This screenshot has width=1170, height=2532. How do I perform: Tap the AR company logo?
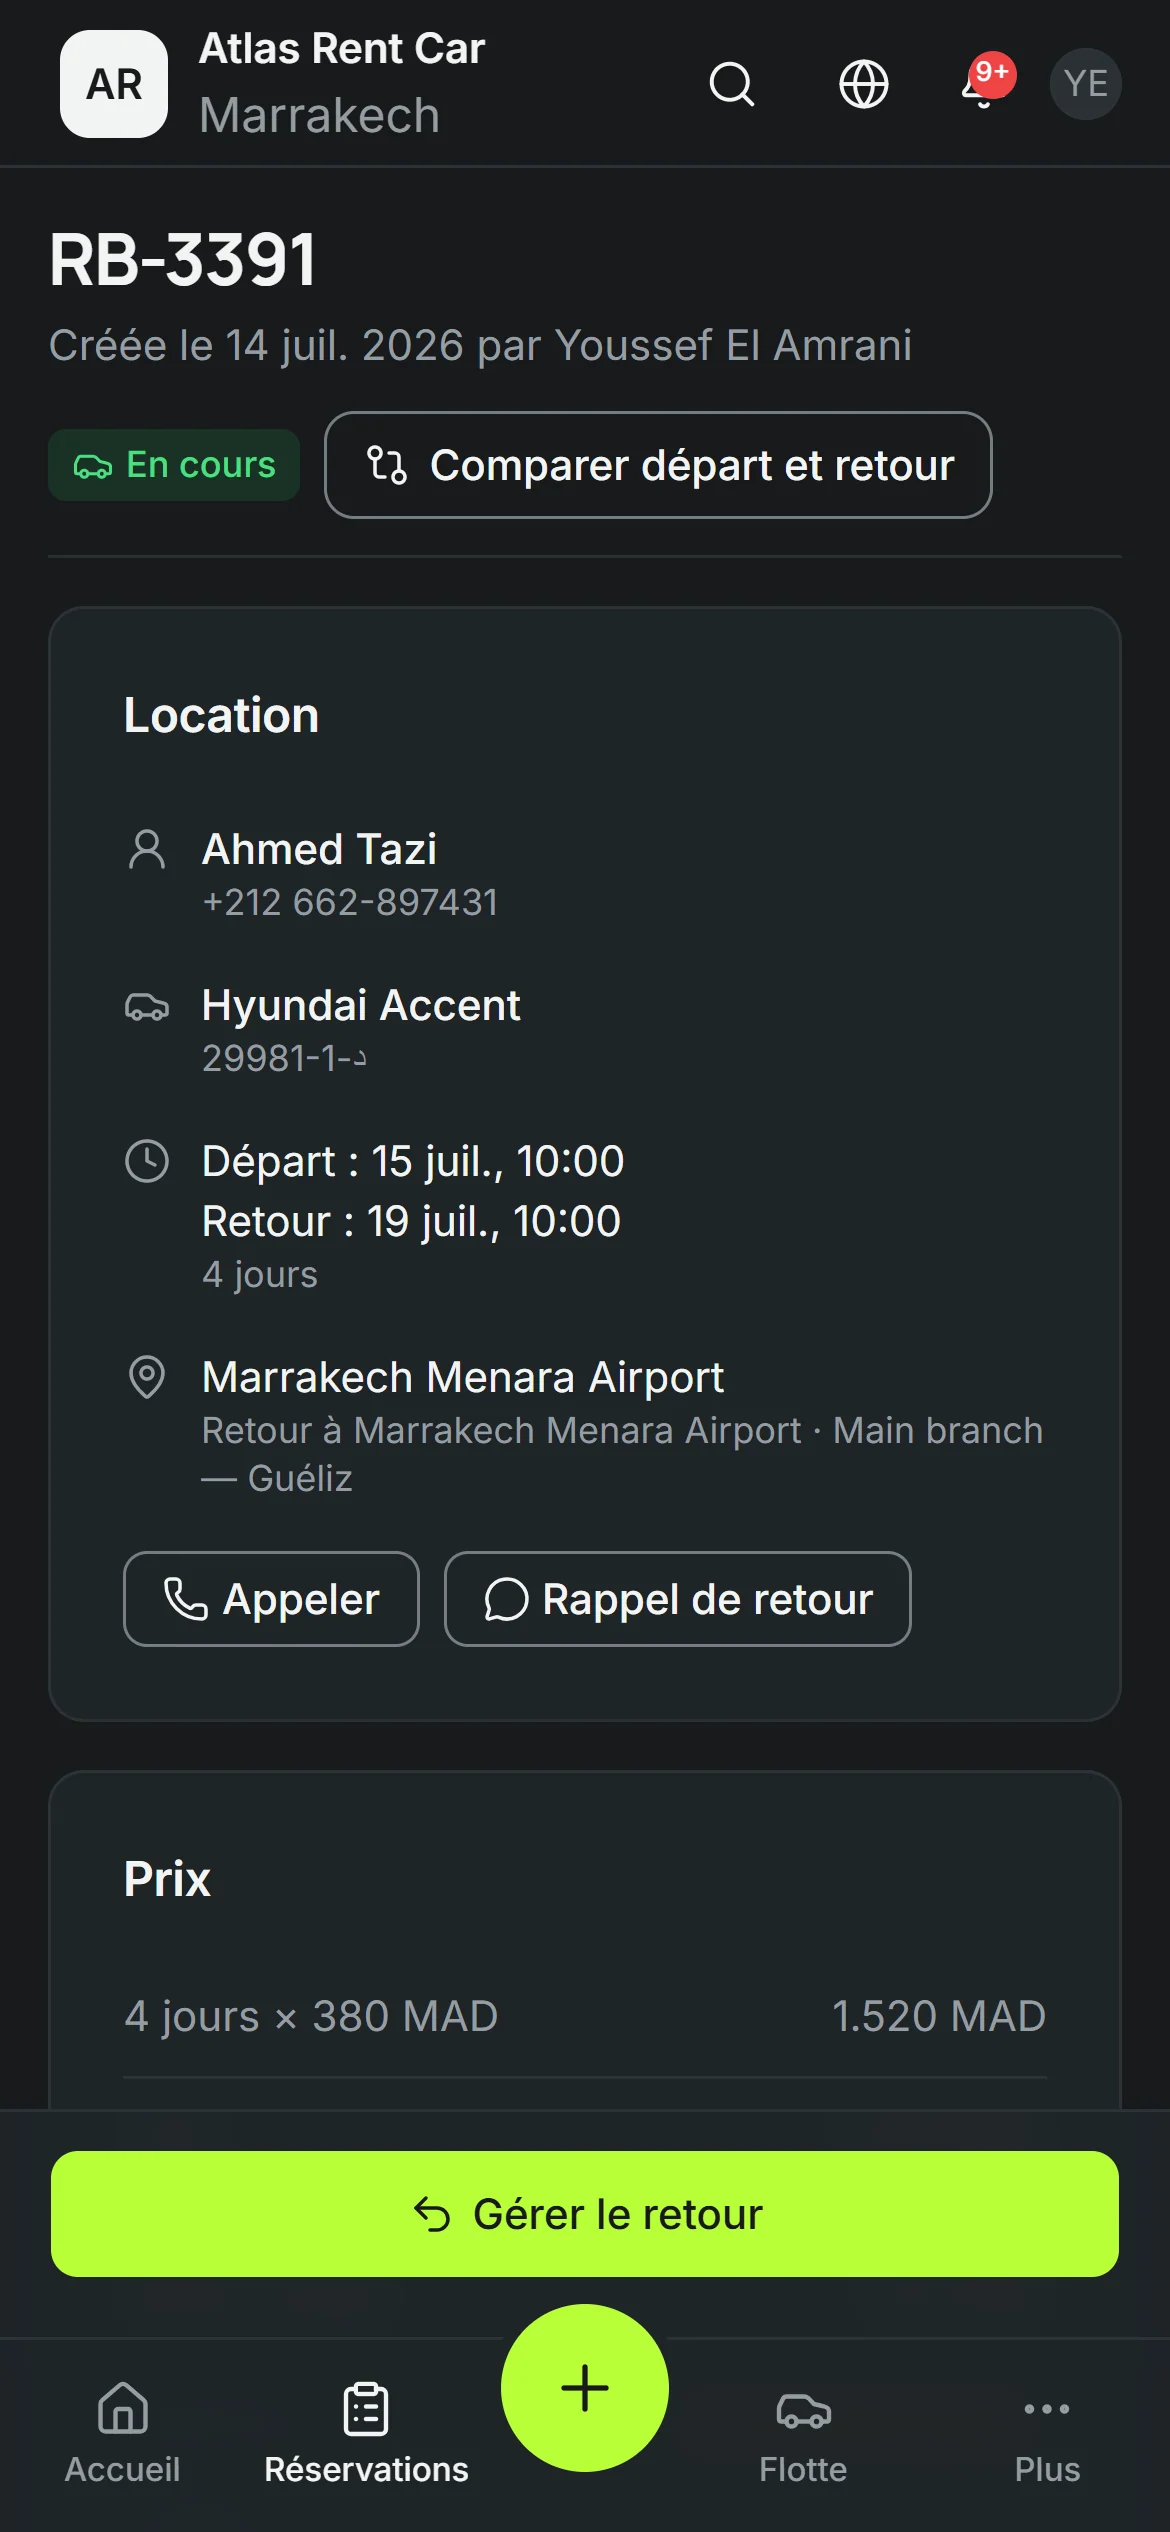tap(114, 84)
